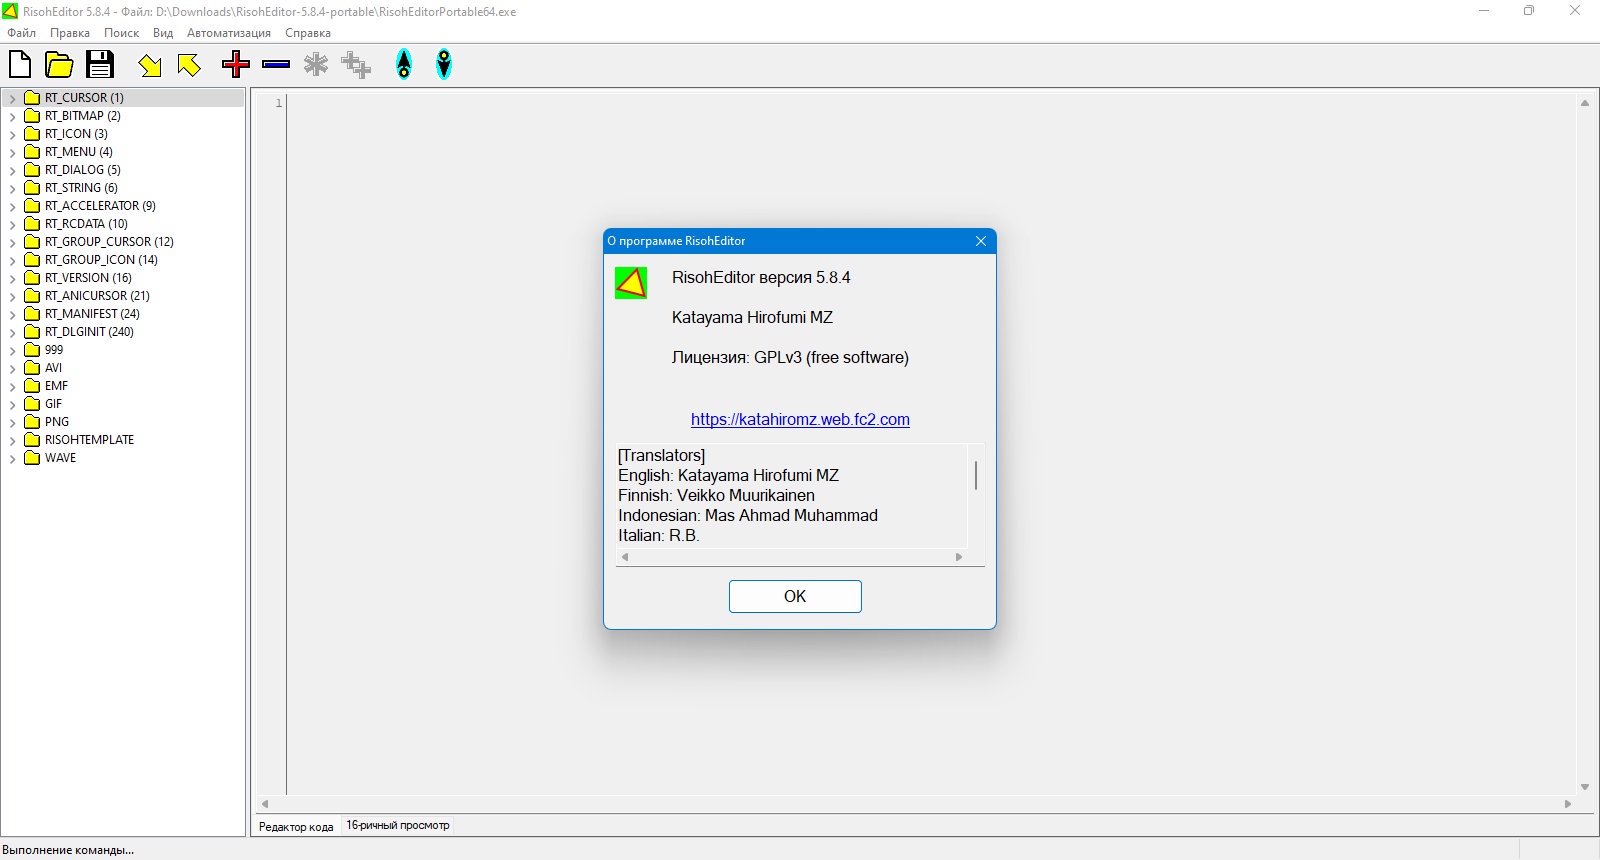Click the New file toolbar icon
The width and height of the screenshot is (1600, 860).
pos(20,65)
